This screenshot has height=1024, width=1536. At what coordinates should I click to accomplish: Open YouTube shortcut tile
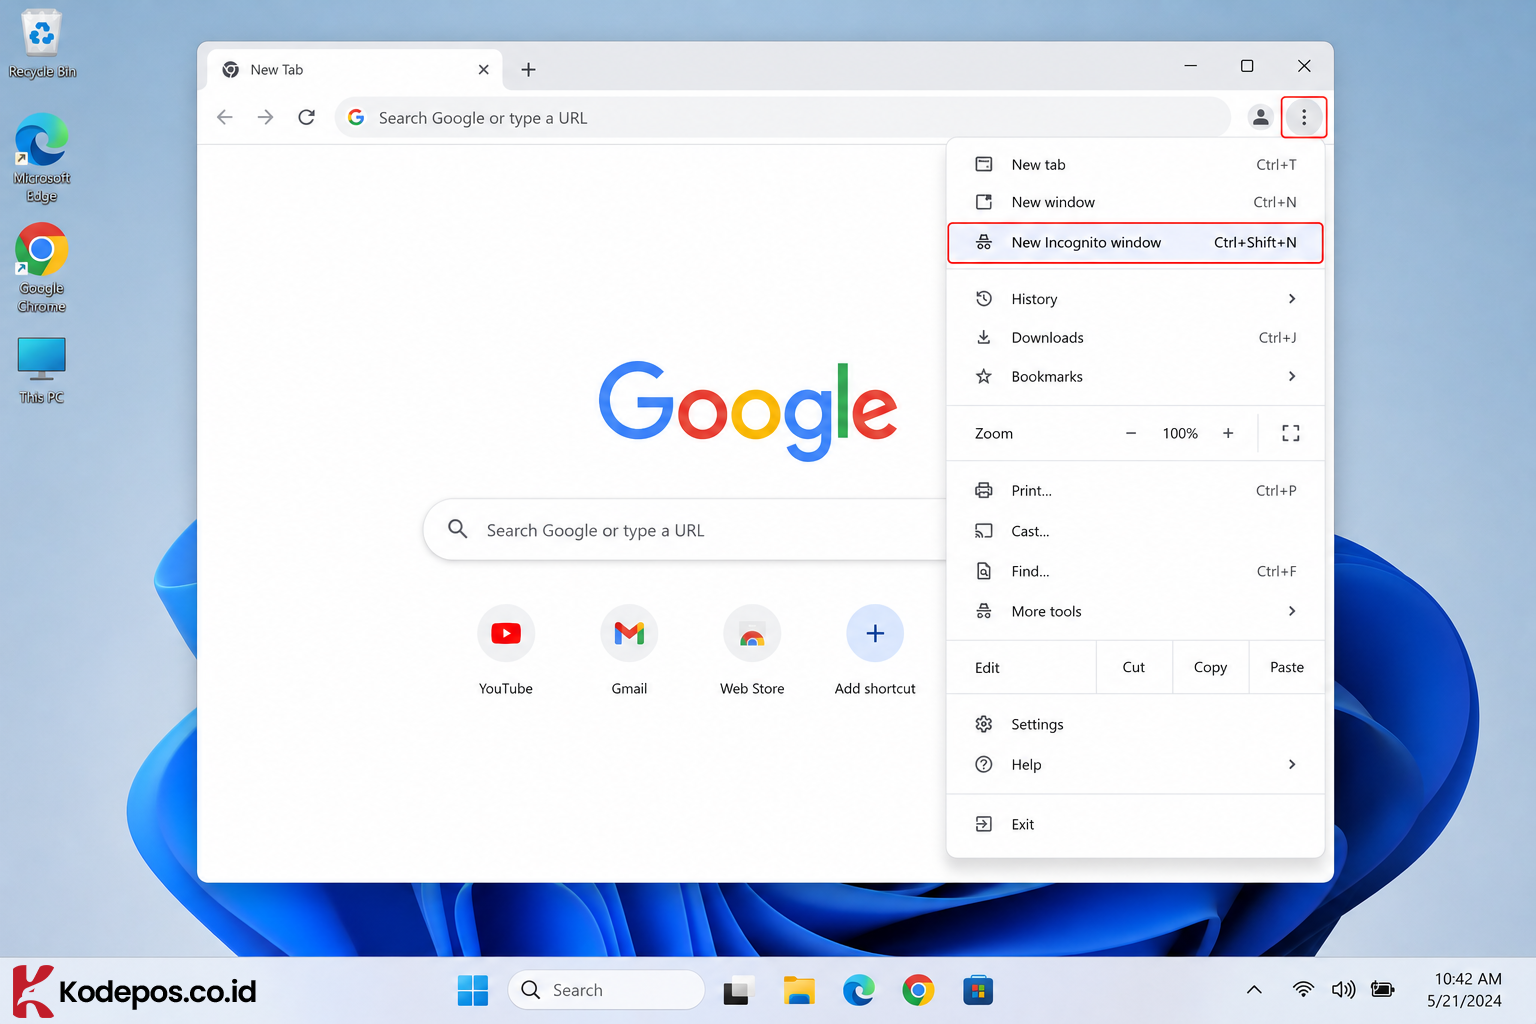(506, 650)
